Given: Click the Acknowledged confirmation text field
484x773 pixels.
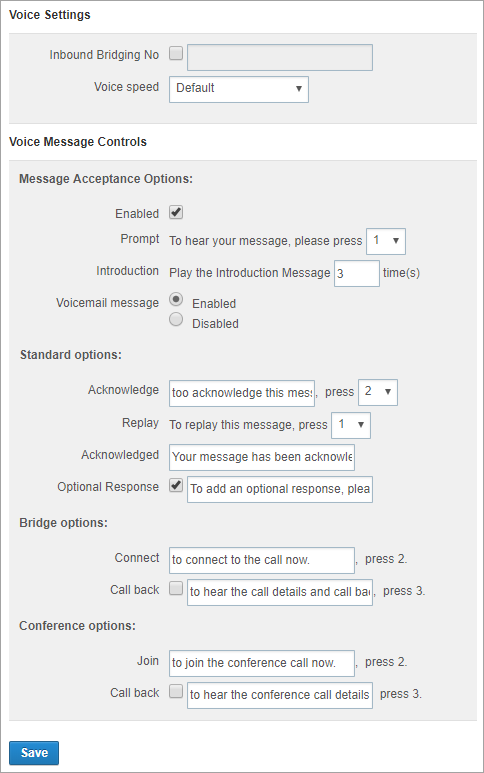Looking at the screenshot, I should tap(262, 457).
